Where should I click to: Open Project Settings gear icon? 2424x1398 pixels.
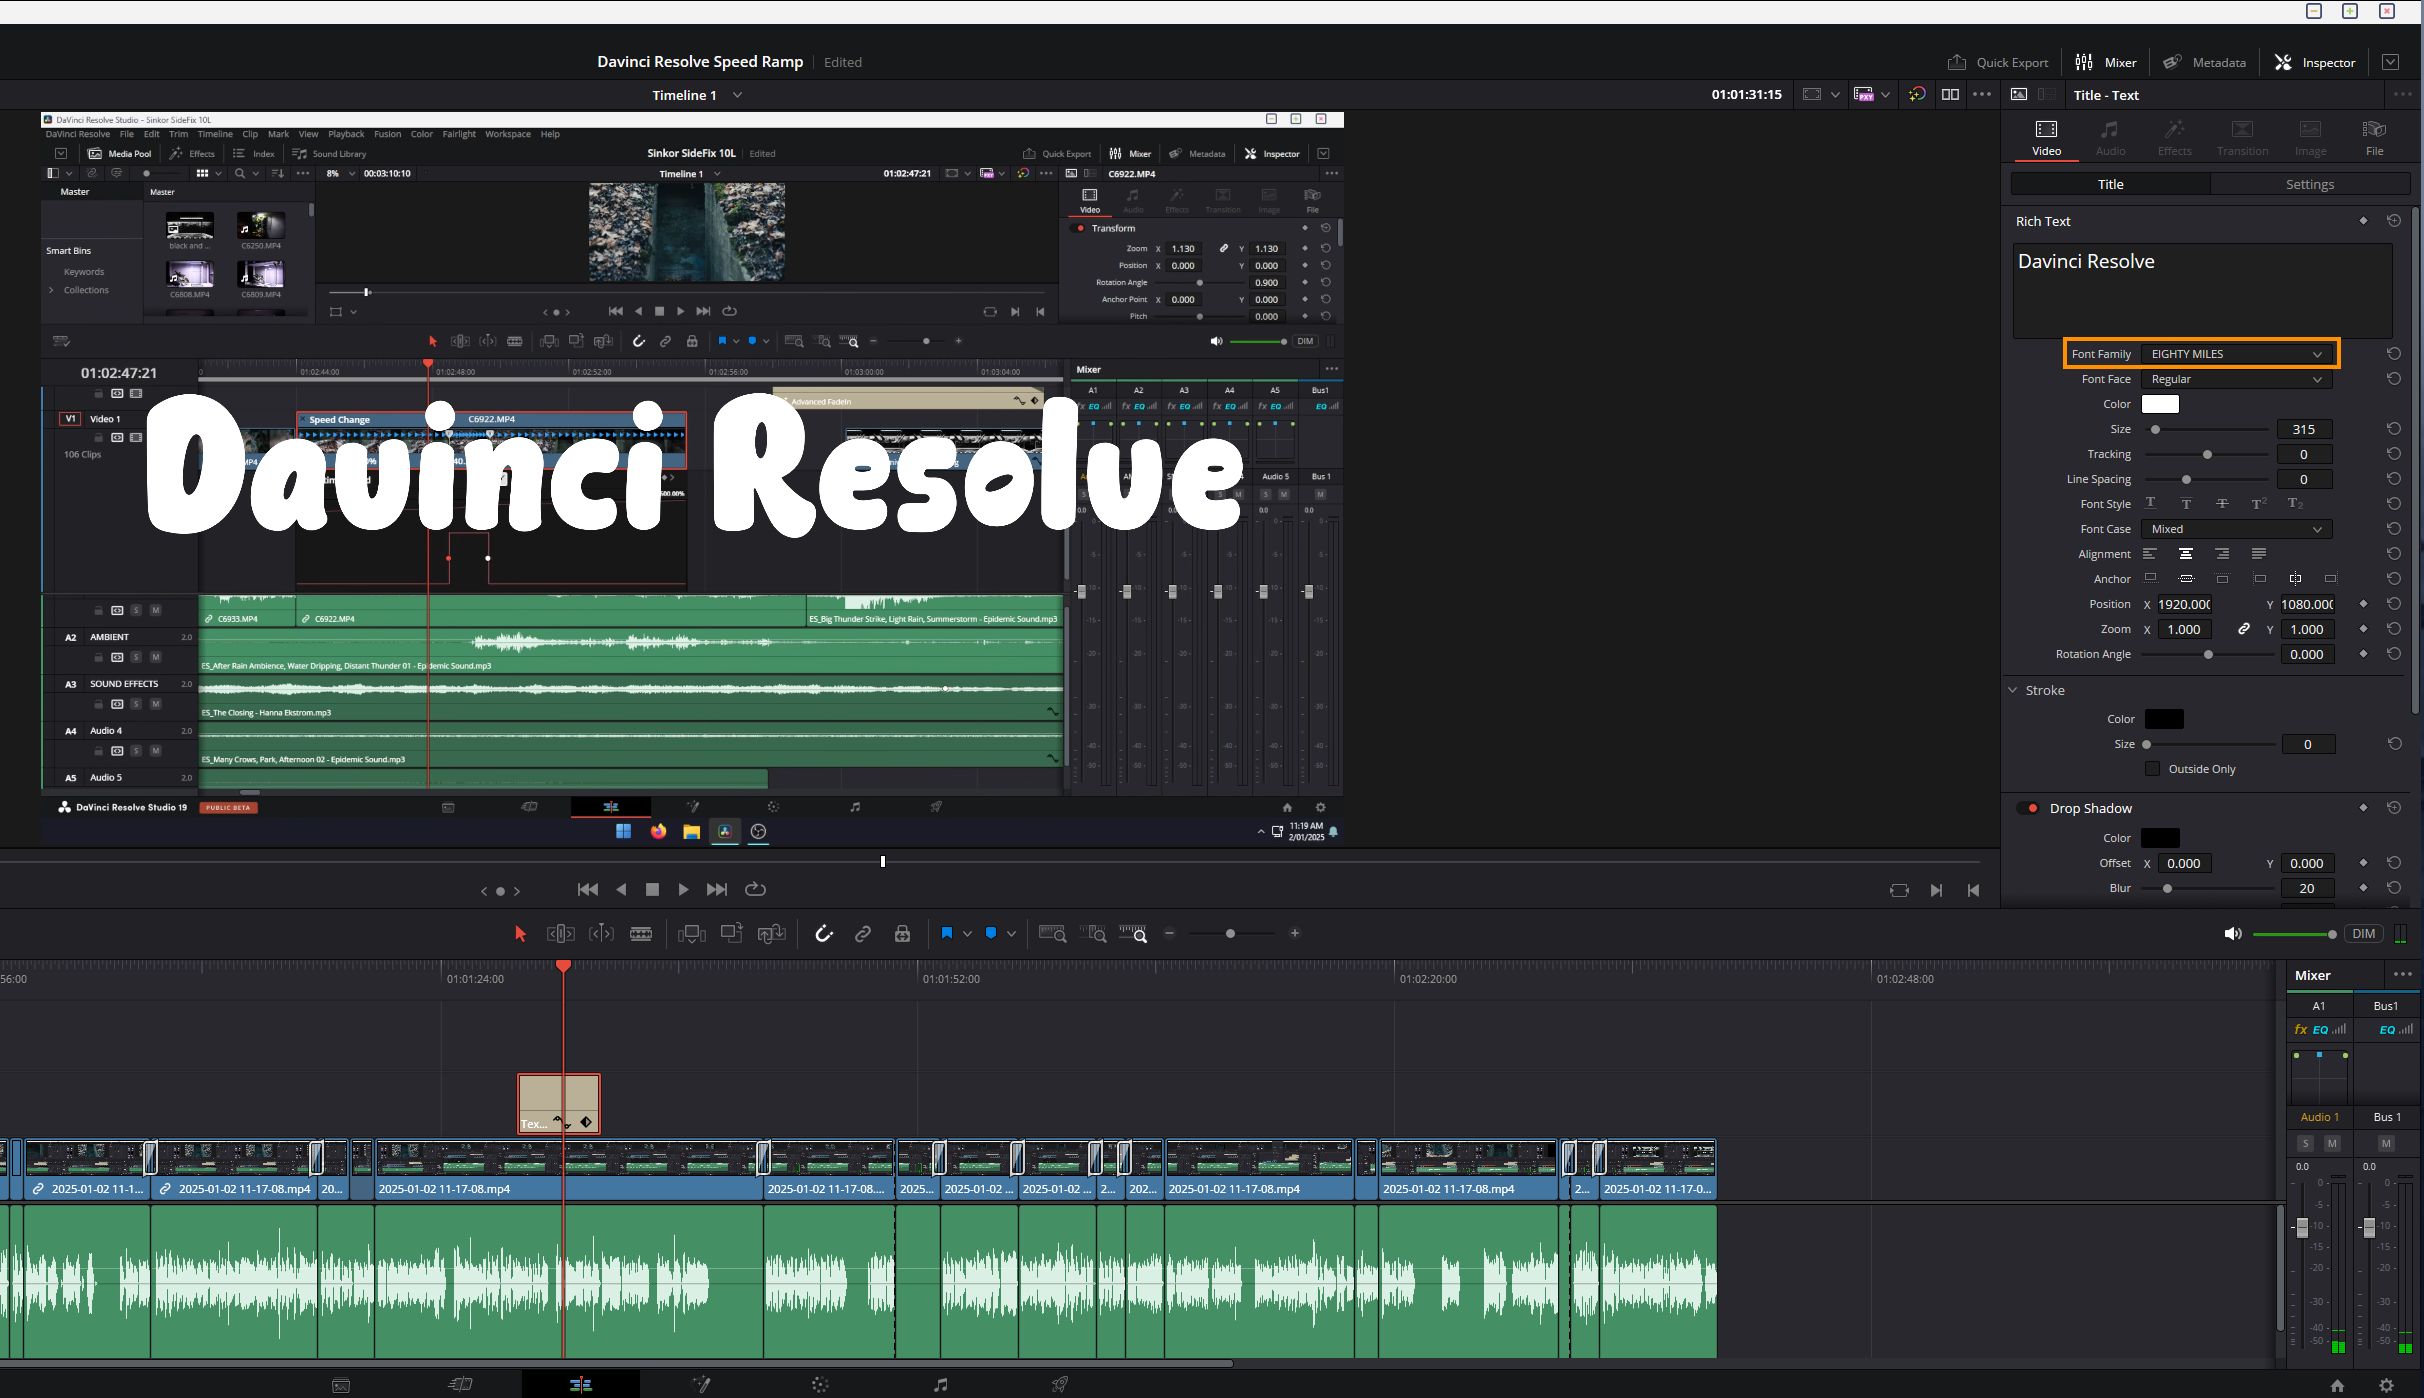(x=2387, y=1385)
